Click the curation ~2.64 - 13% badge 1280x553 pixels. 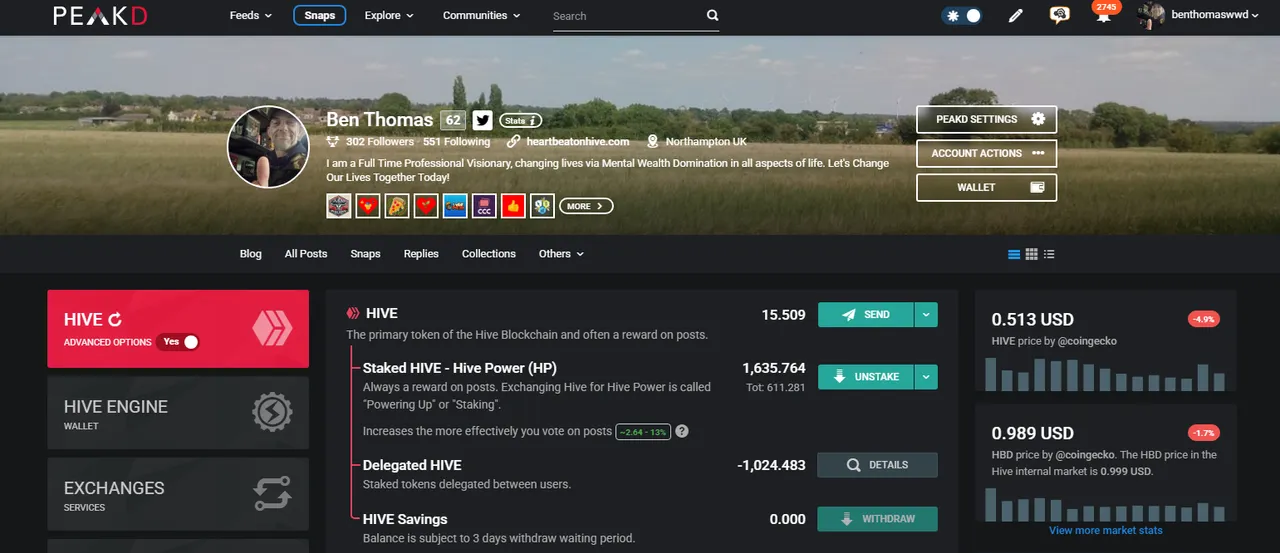tap(643, 431)
